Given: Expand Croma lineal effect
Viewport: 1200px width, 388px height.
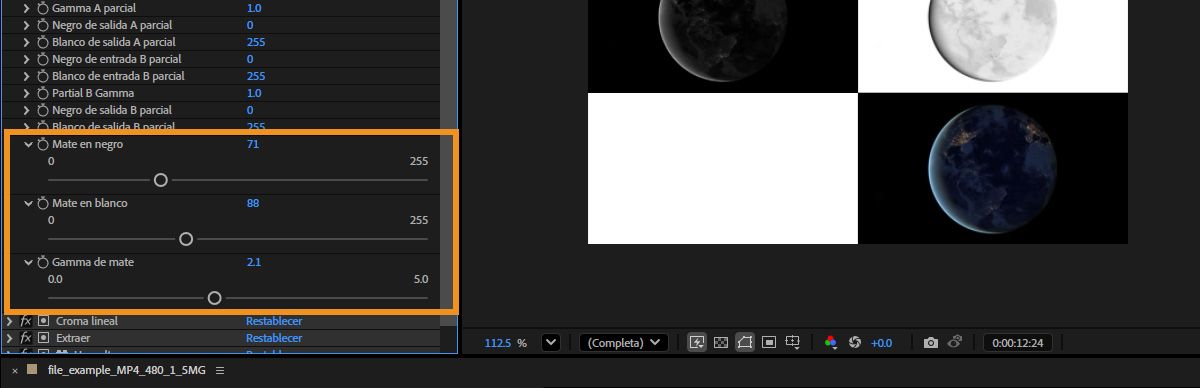Looking at the screenshot, I should [x=10, y=322].
